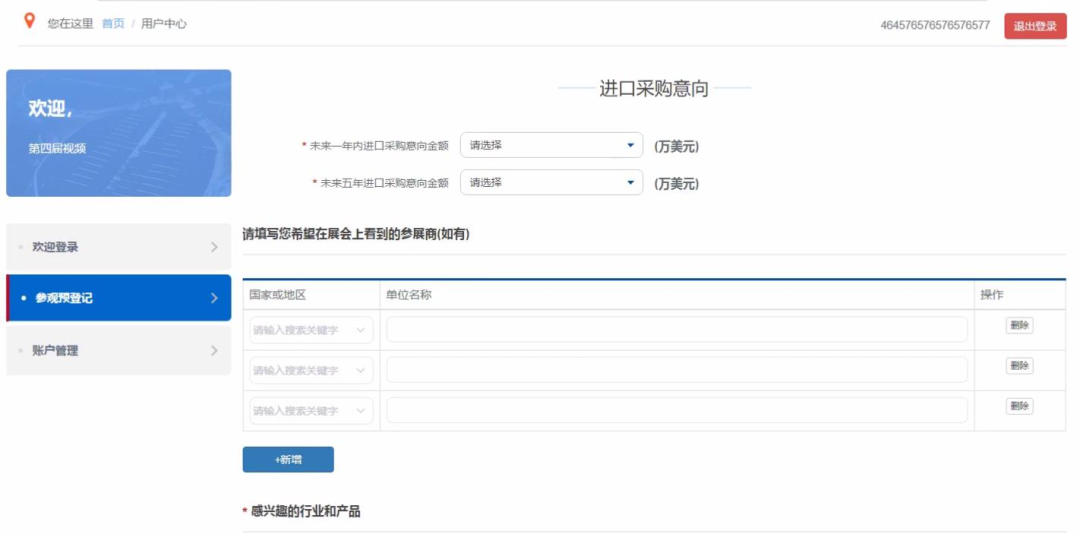Viewport: 1080px width, 534px height.
Task: Open 未来一年内进口采购意向金额 dropdown
Action: click(x=551, y=146)
